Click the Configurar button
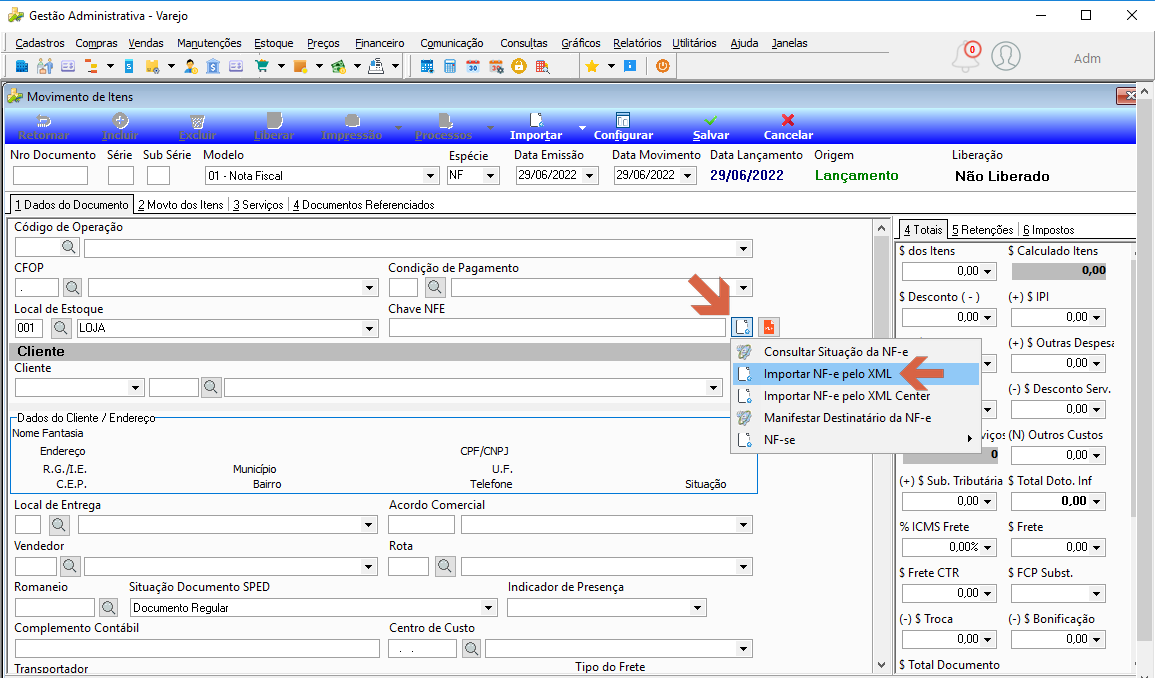The image size is (1155, 678). (x=623, y=126)
